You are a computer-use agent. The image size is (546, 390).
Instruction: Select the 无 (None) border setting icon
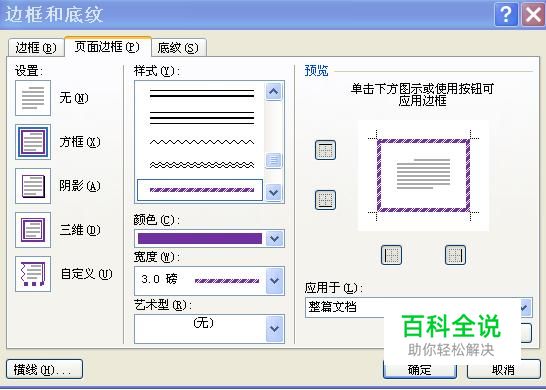click(33, 98)
